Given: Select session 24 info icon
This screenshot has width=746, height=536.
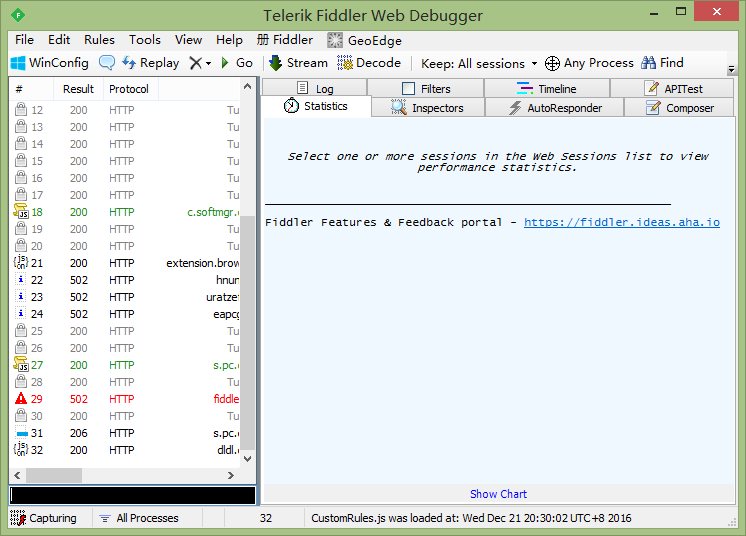Looking at the screenshot, I should [21, 314].
